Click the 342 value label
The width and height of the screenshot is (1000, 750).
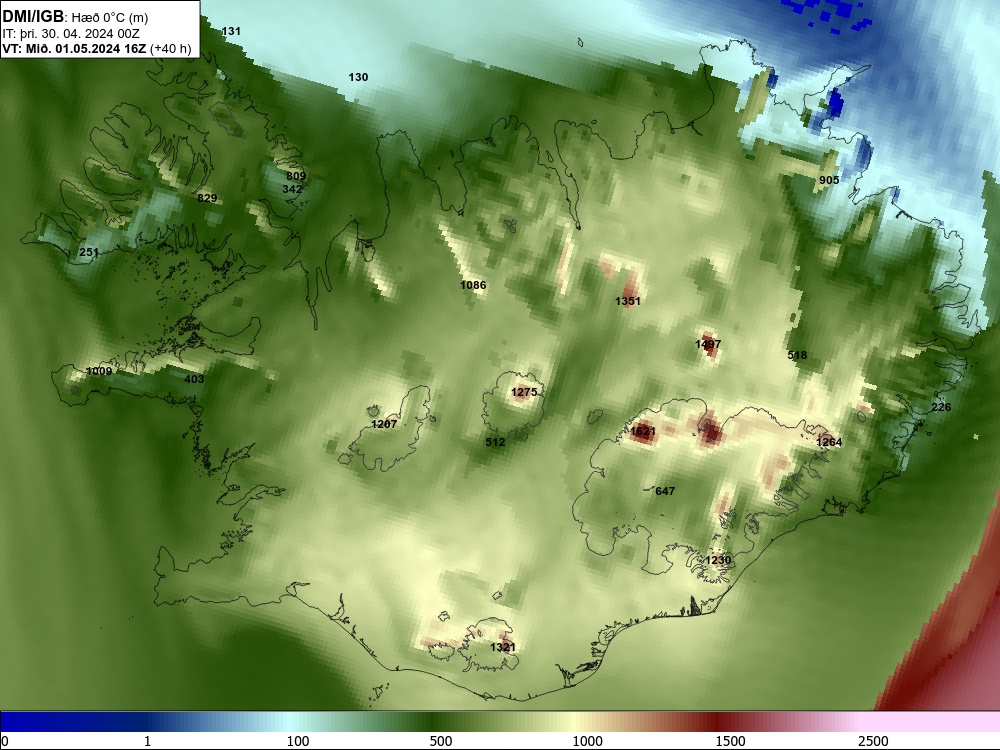(x=292, y=189)
